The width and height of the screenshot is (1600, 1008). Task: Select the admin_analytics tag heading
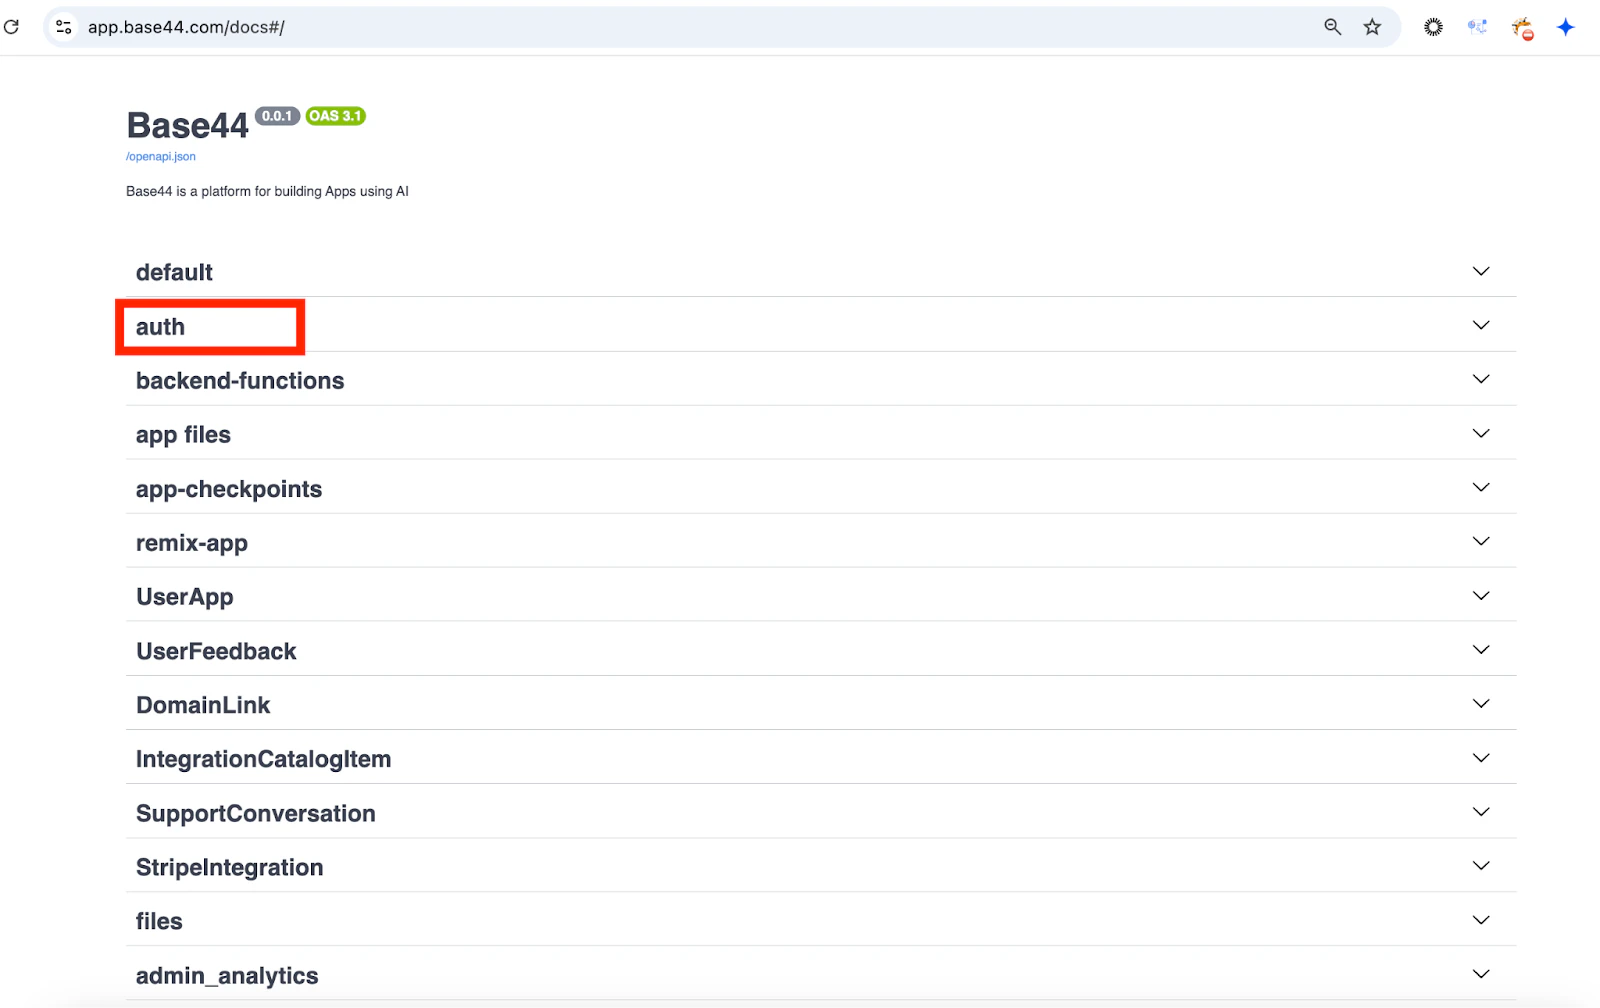227,975
